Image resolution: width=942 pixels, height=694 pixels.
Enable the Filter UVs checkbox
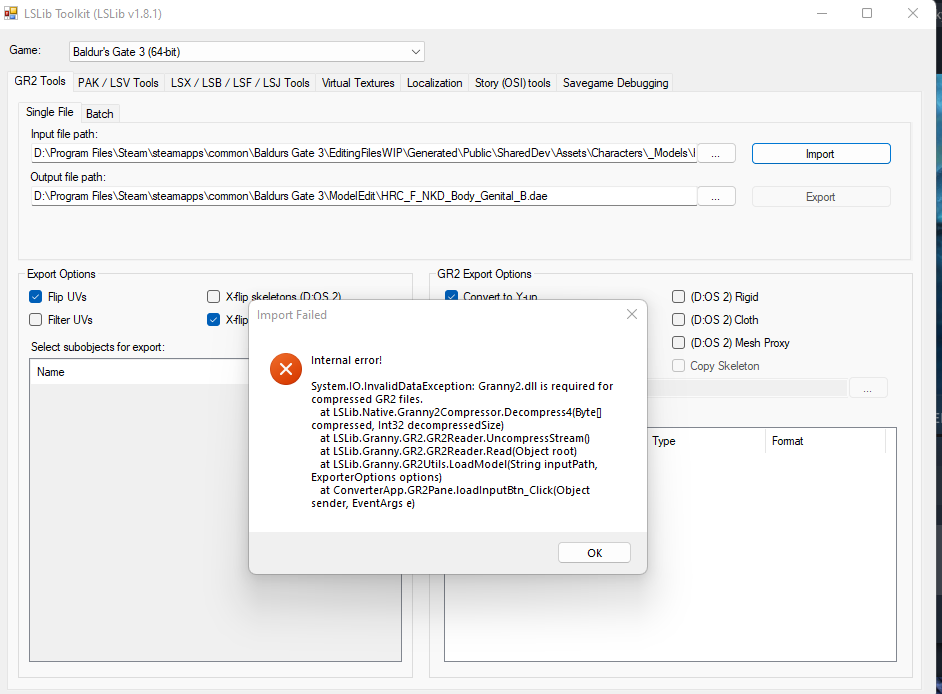(x=36, y=320)
